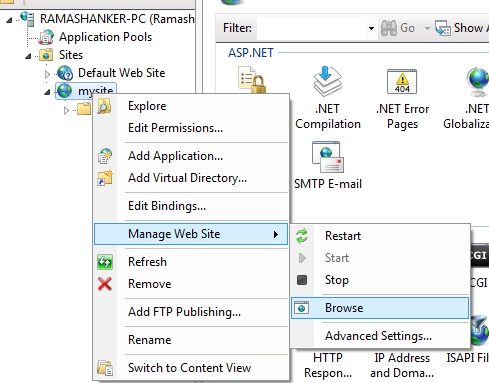Image resolution: width=489 pixels, height=383 pixels.
Task: Collapse the RAMASHANKER-PC server node
Action: point(9,20)
